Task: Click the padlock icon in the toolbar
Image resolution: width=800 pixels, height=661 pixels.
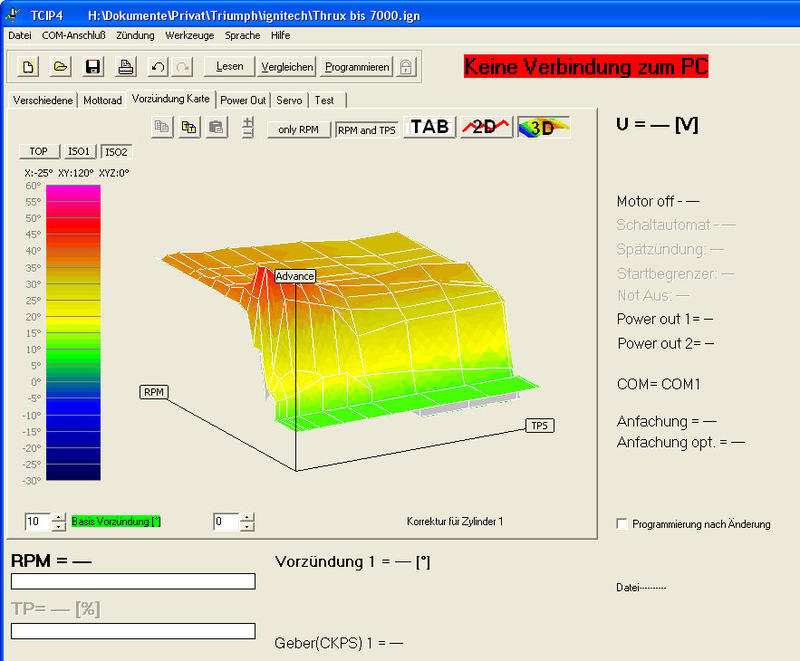Action: click(x=406, y=67)
